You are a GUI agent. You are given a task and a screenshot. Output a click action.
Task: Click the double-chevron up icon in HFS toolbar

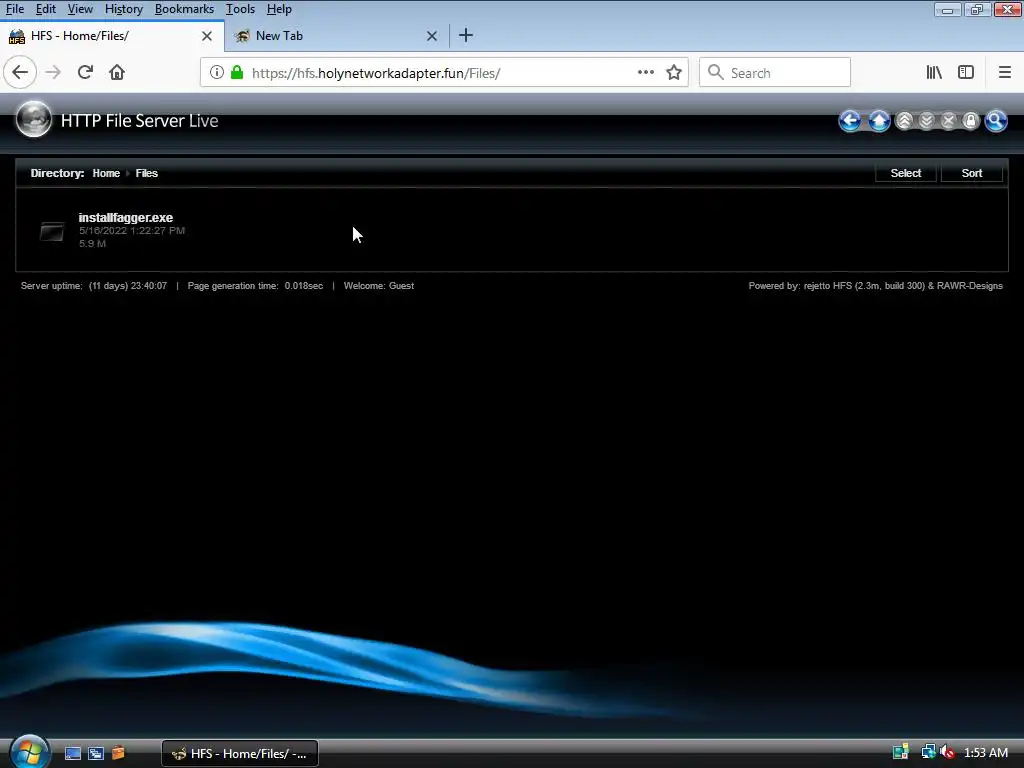(x=904, y=121)
